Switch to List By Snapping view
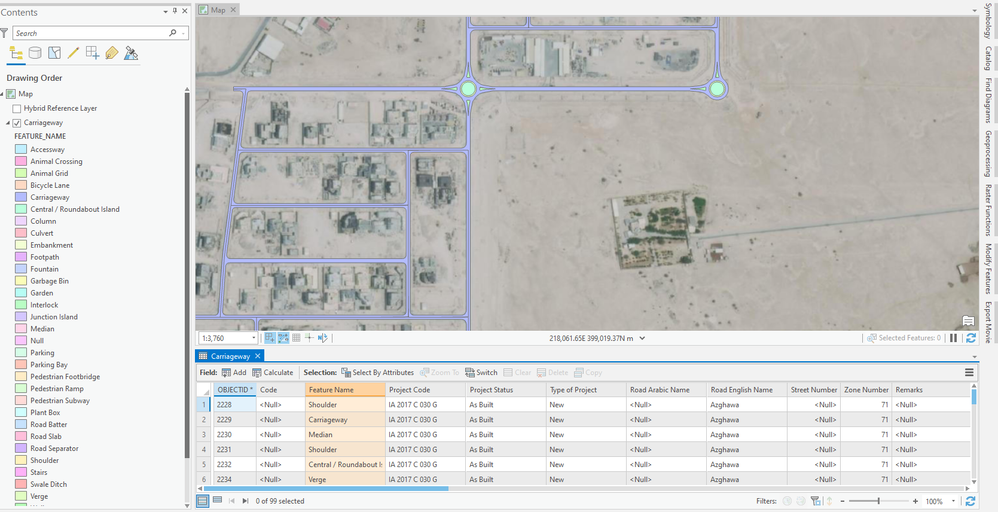The width and height of the screenshot is (998, 512). (x=92, y=53)
